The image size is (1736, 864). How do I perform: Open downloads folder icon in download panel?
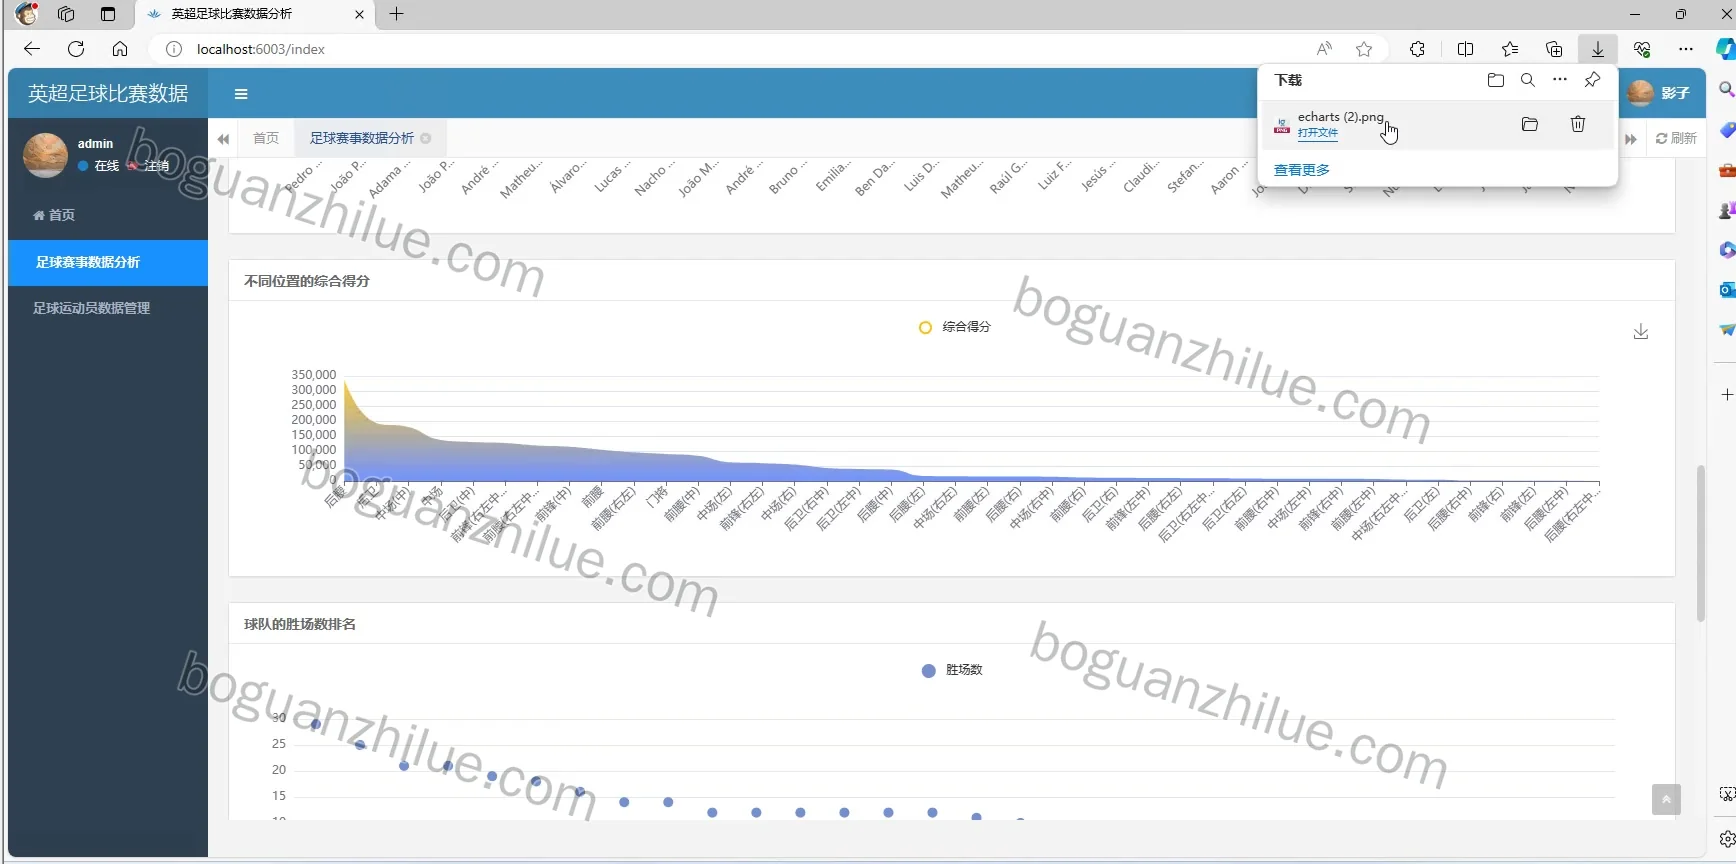[1496, 80]
